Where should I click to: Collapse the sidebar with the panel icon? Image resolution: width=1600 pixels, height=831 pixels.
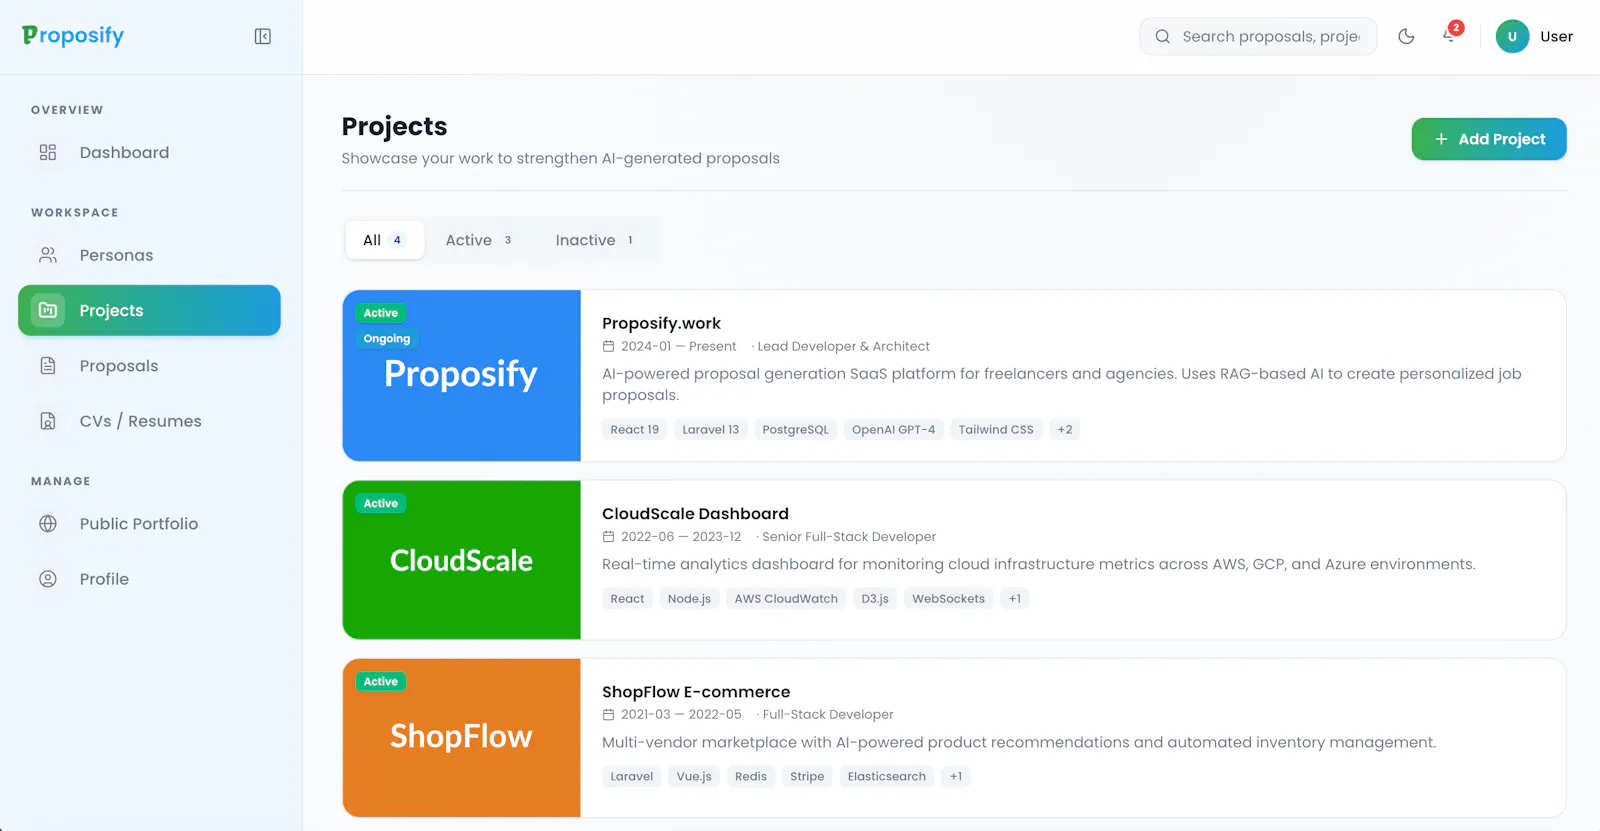(x=263, y=36)
